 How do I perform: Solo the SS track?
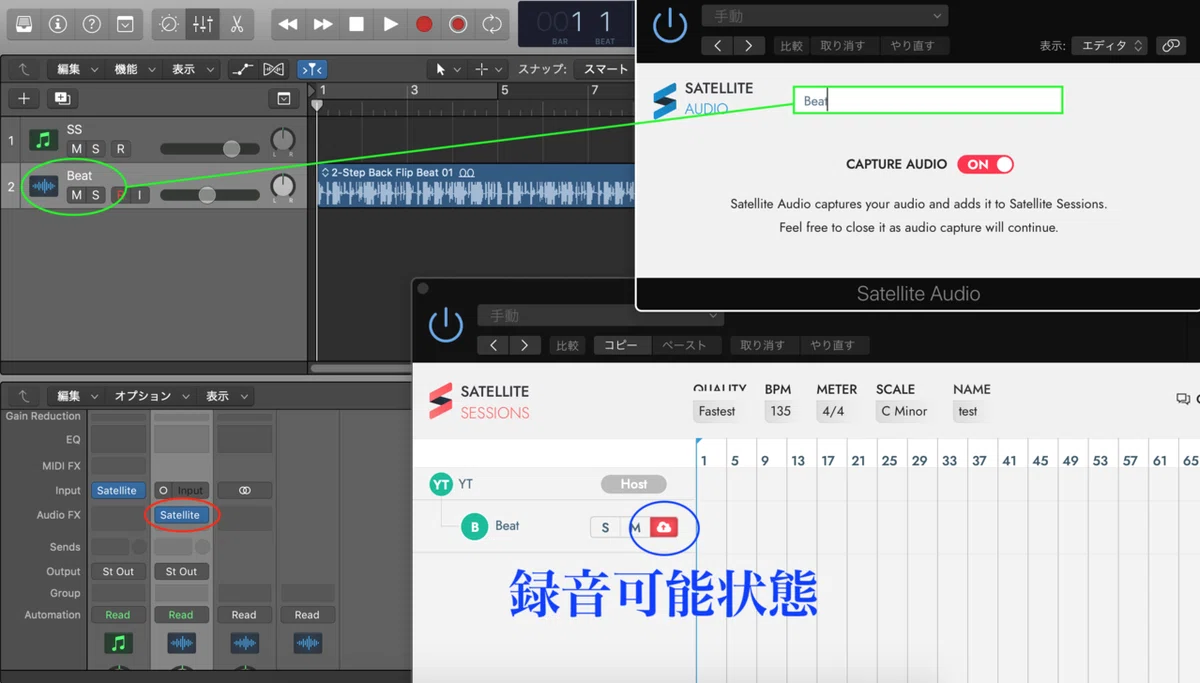(x=96, y=149)
